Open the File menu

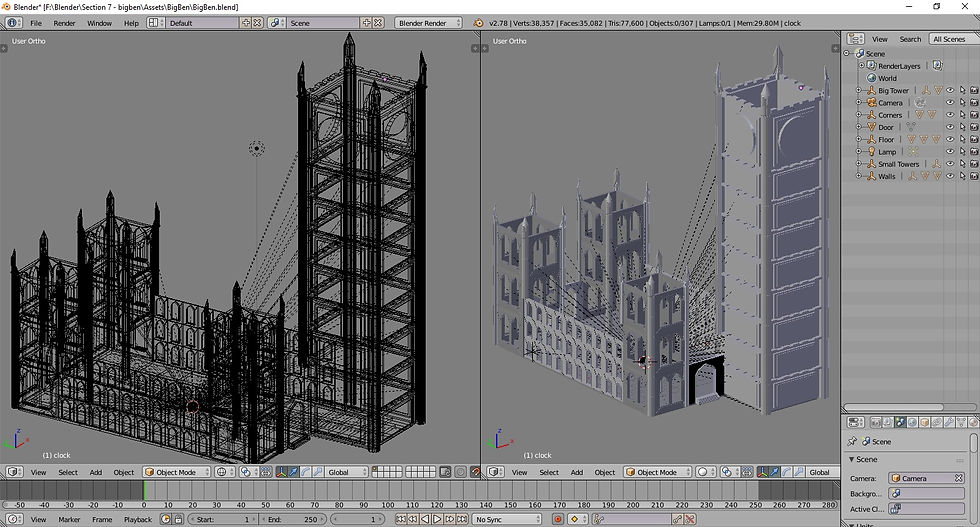(36, 23)
